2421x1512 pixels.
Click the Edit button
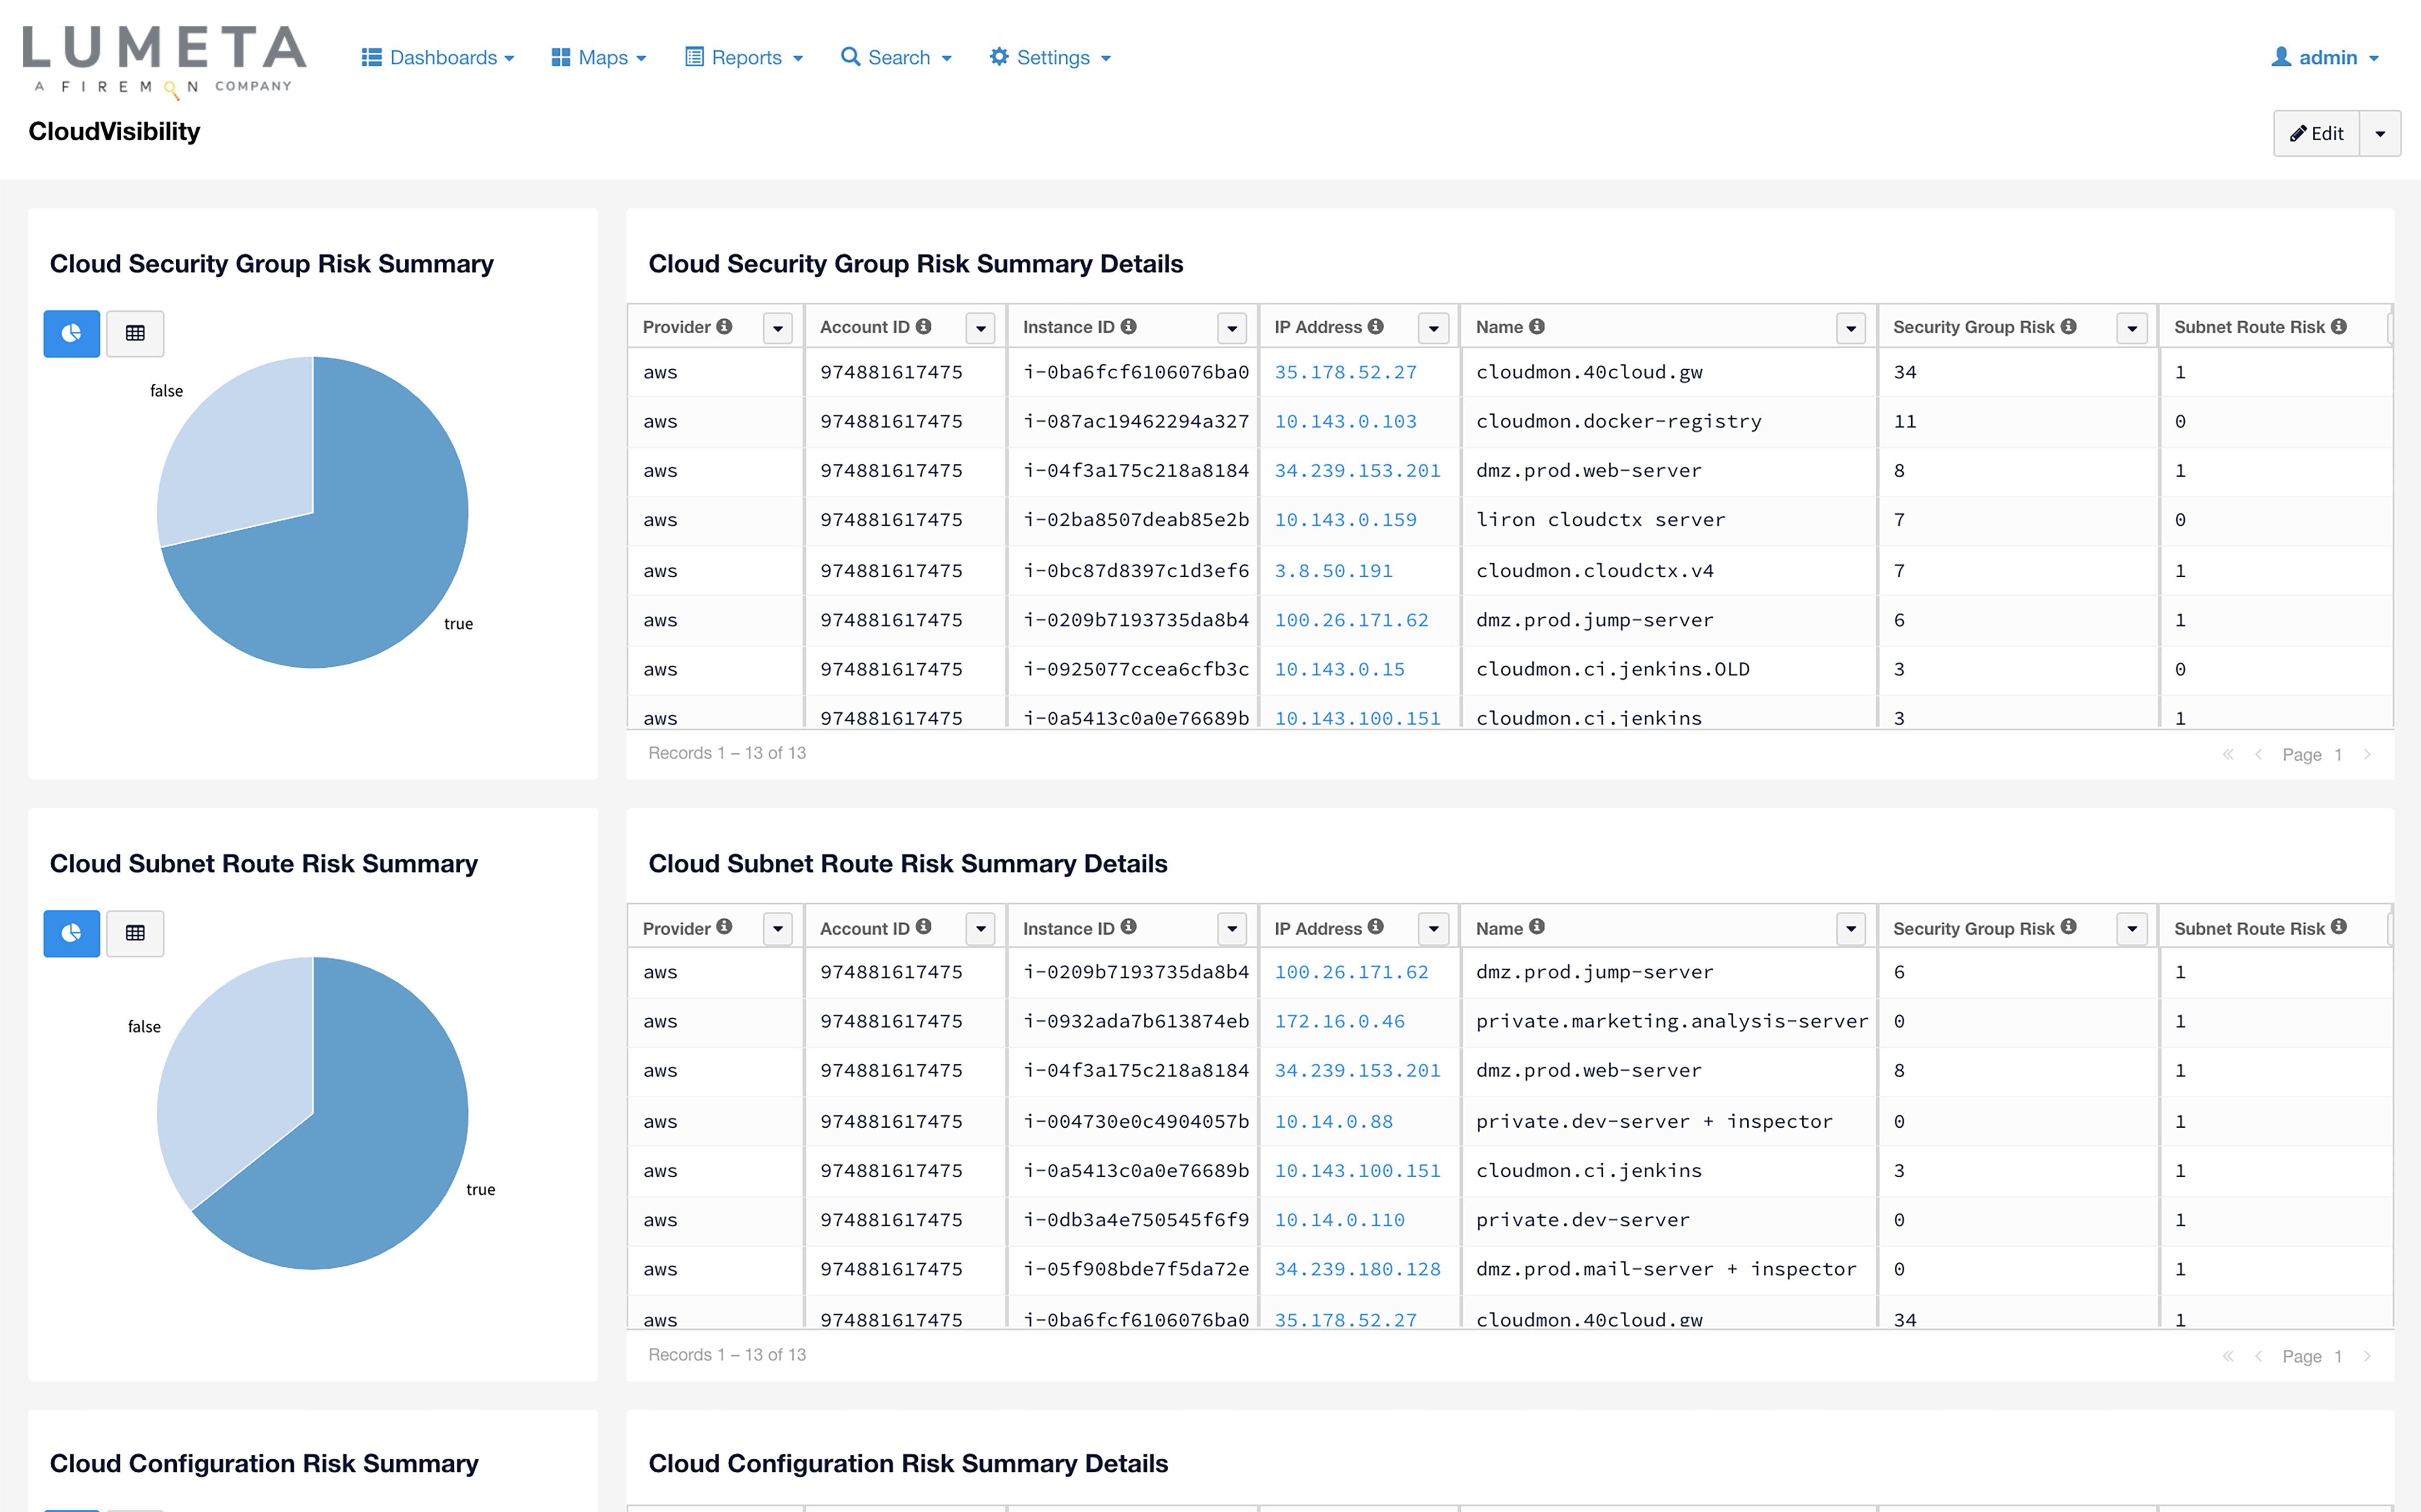(2317, 132)
